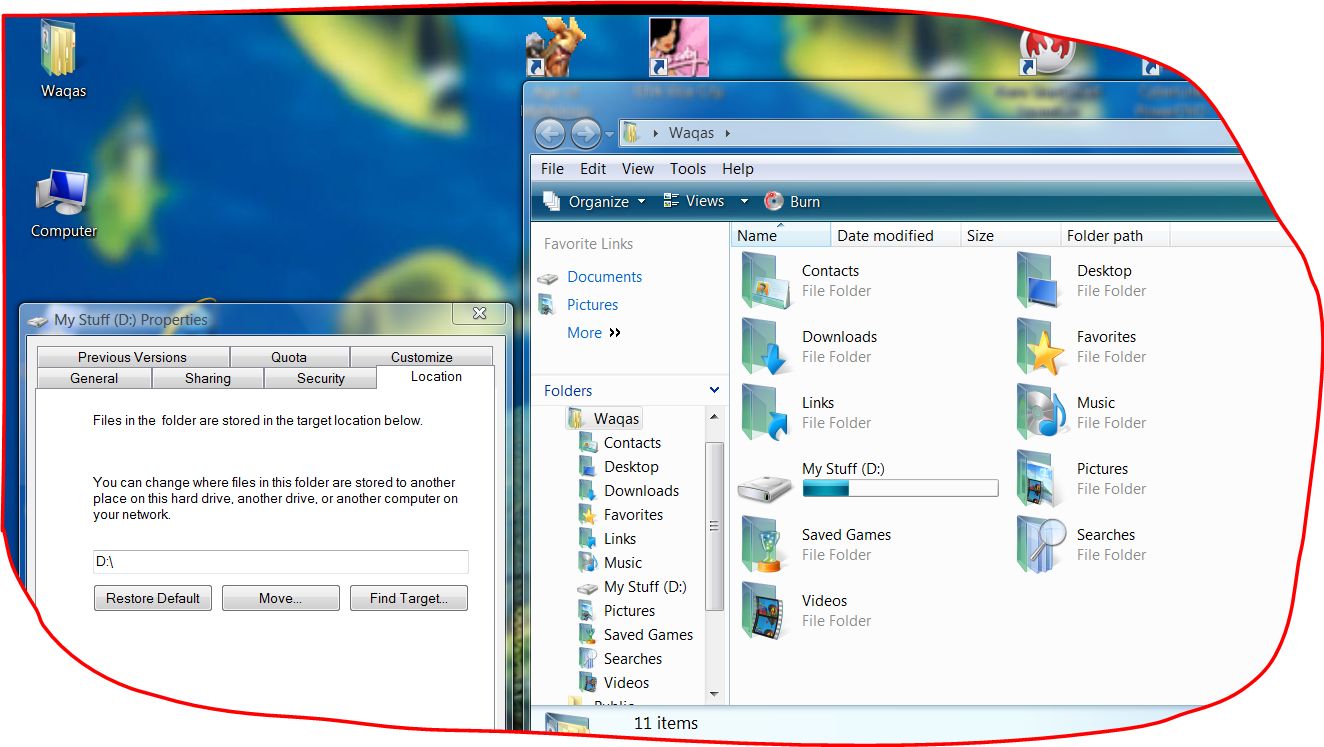Click the Find Target button

[408, 598]
